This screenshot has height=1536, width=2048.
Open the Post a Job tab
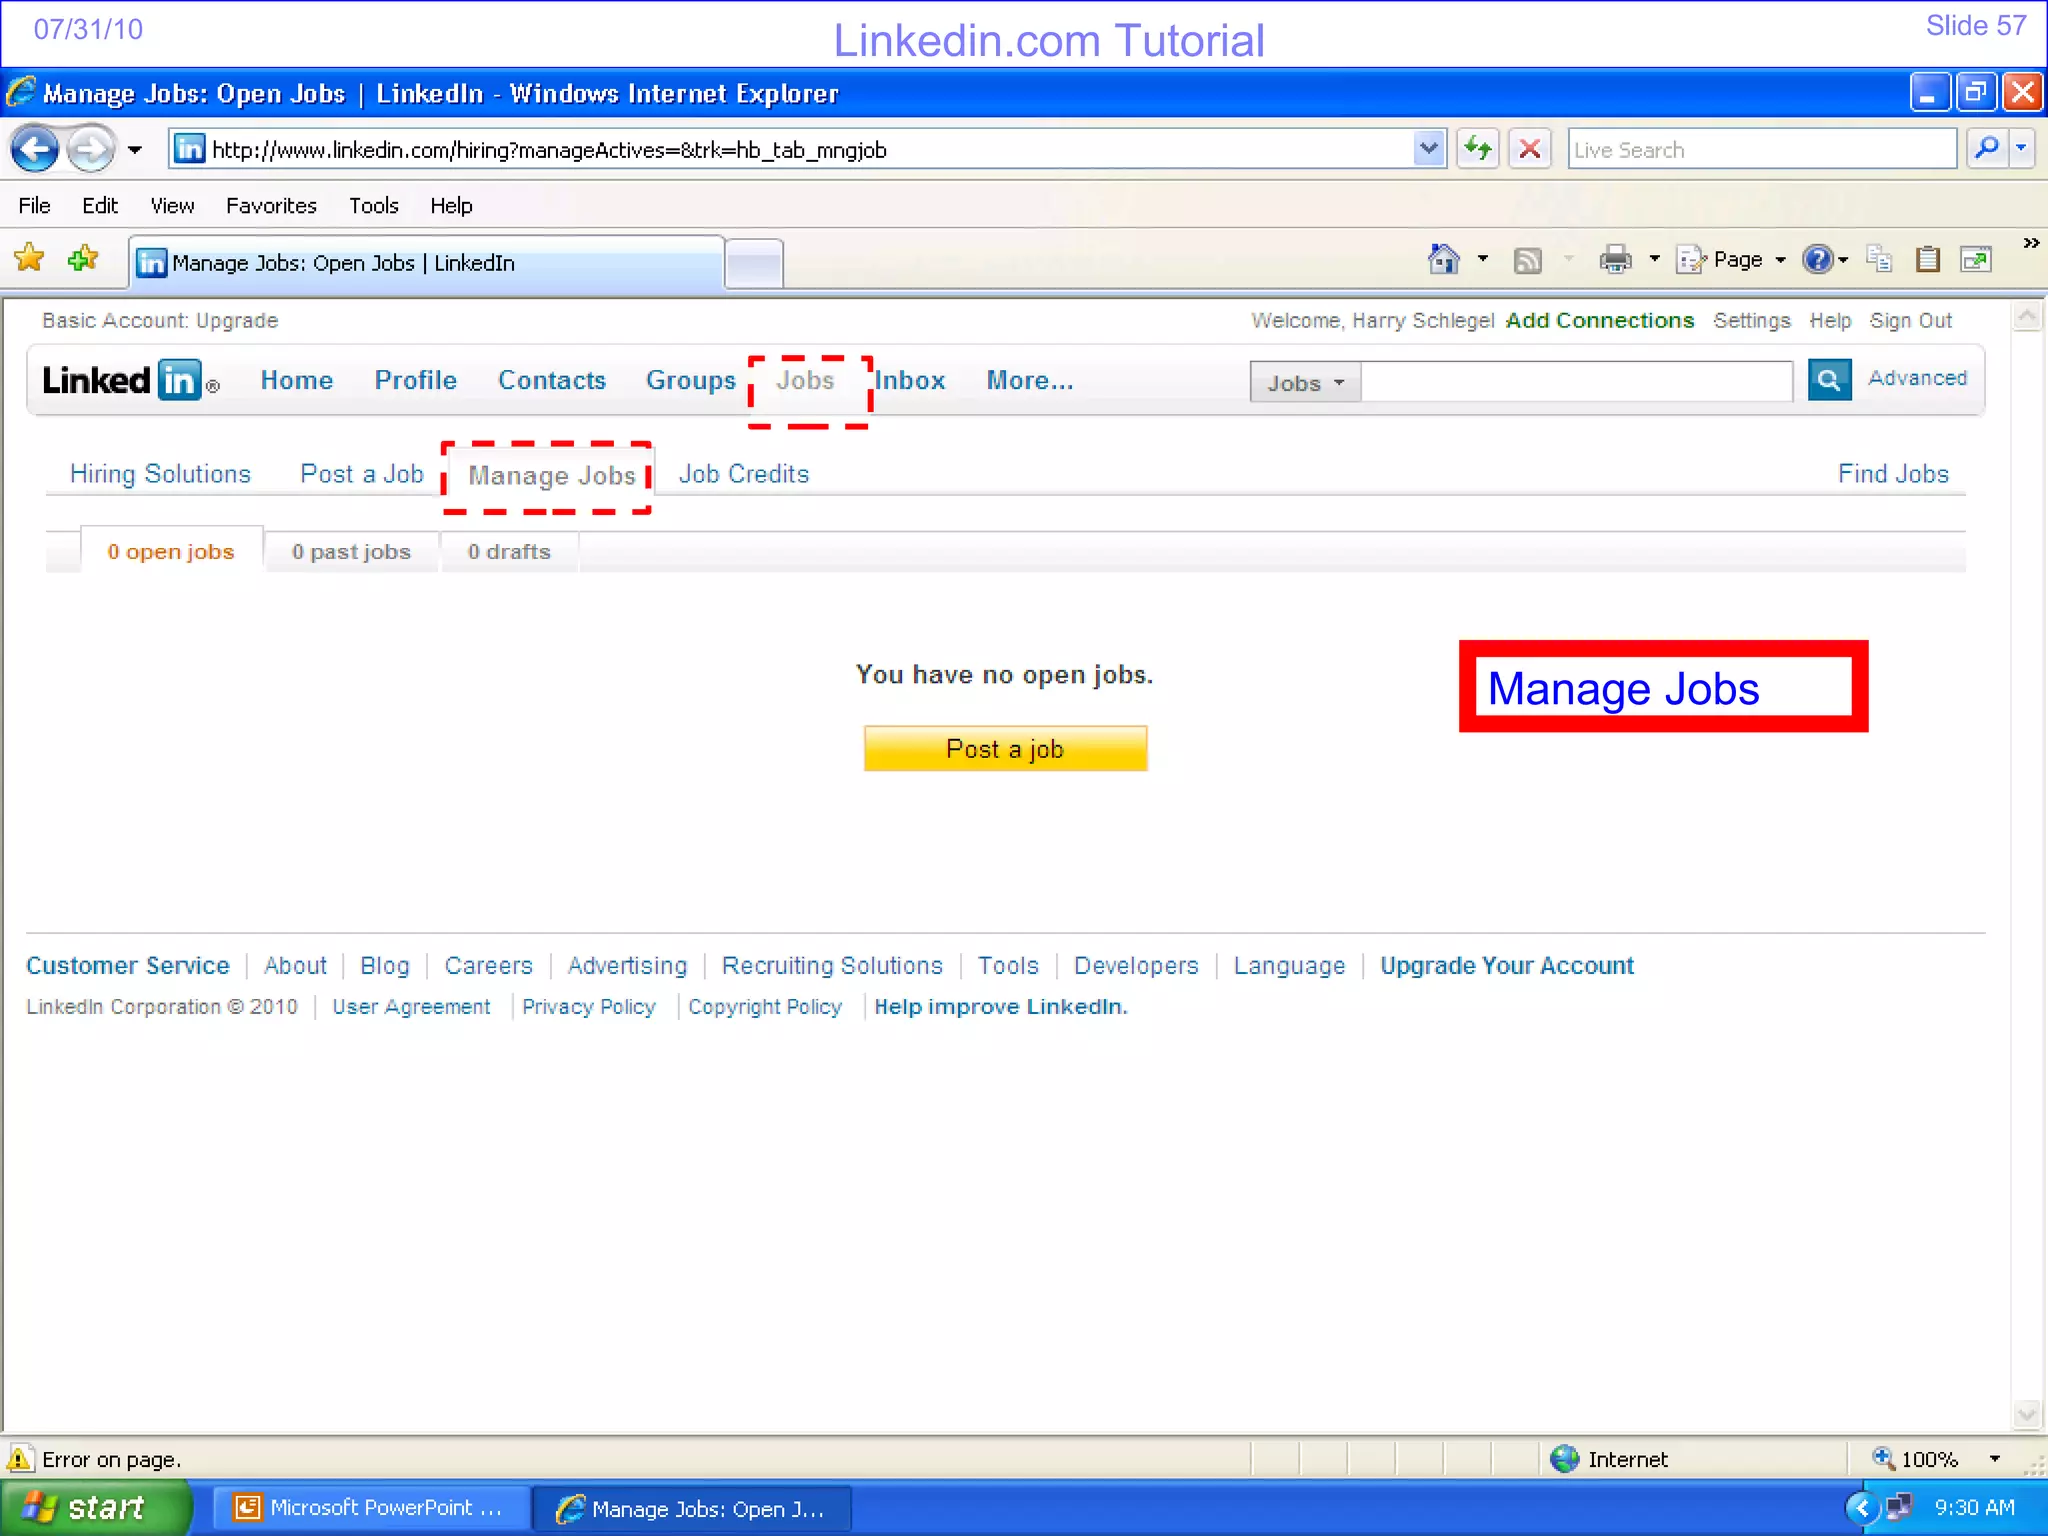pos(362,474)
